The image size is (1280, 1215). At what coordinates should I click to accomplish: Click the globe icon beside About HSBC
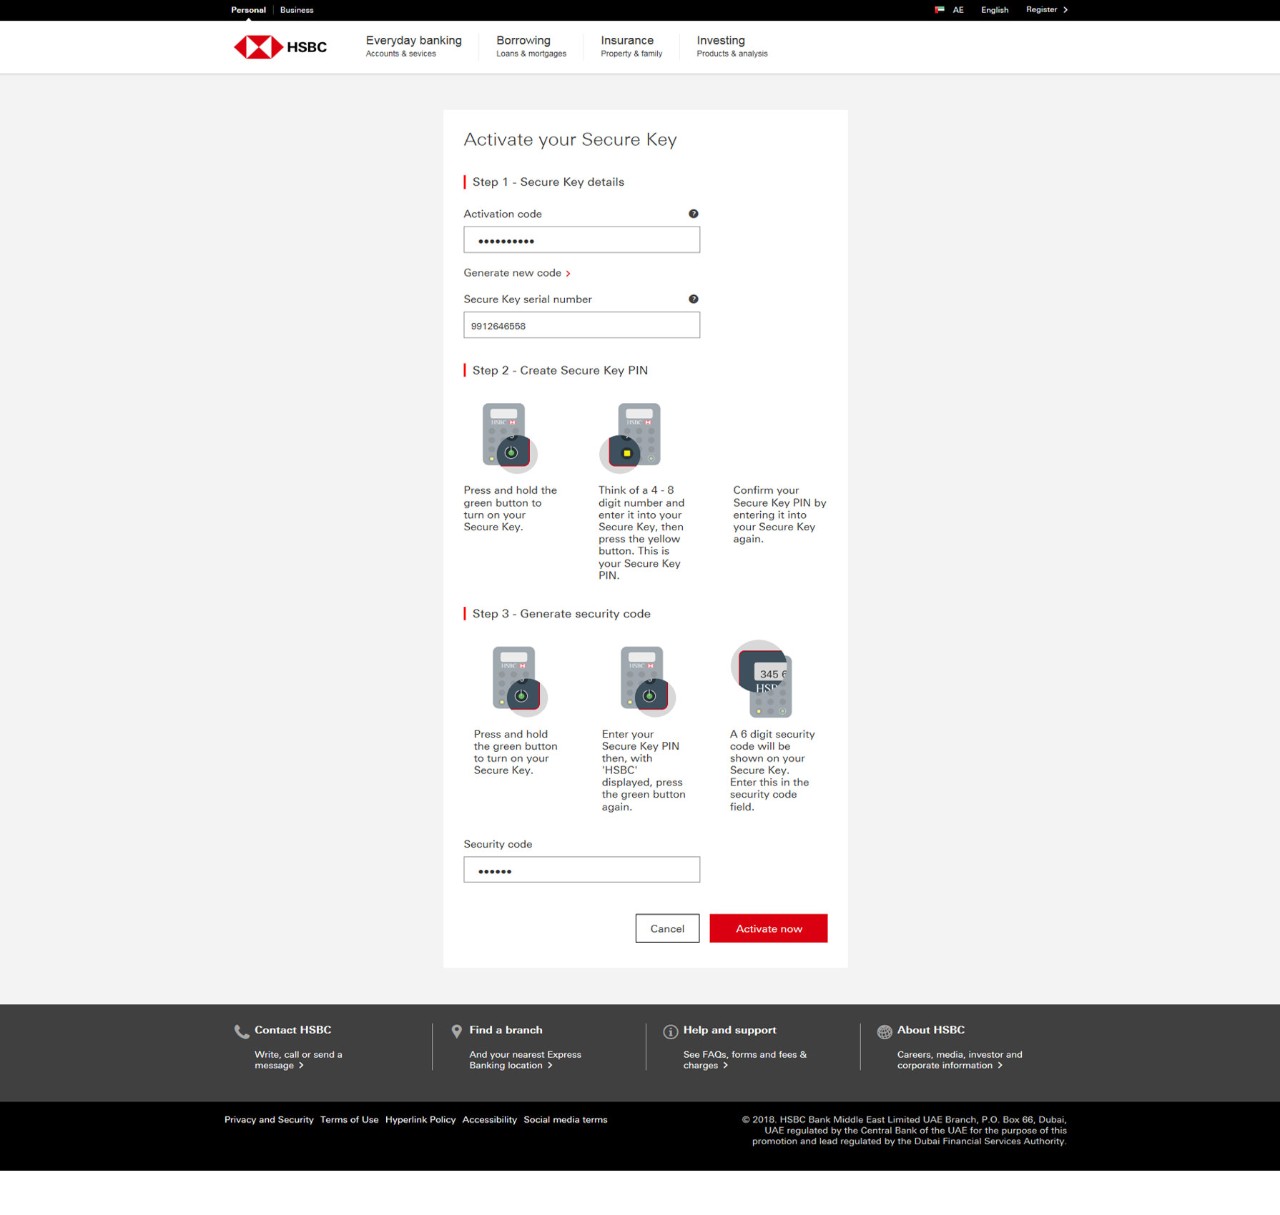tap(884, 1032)
